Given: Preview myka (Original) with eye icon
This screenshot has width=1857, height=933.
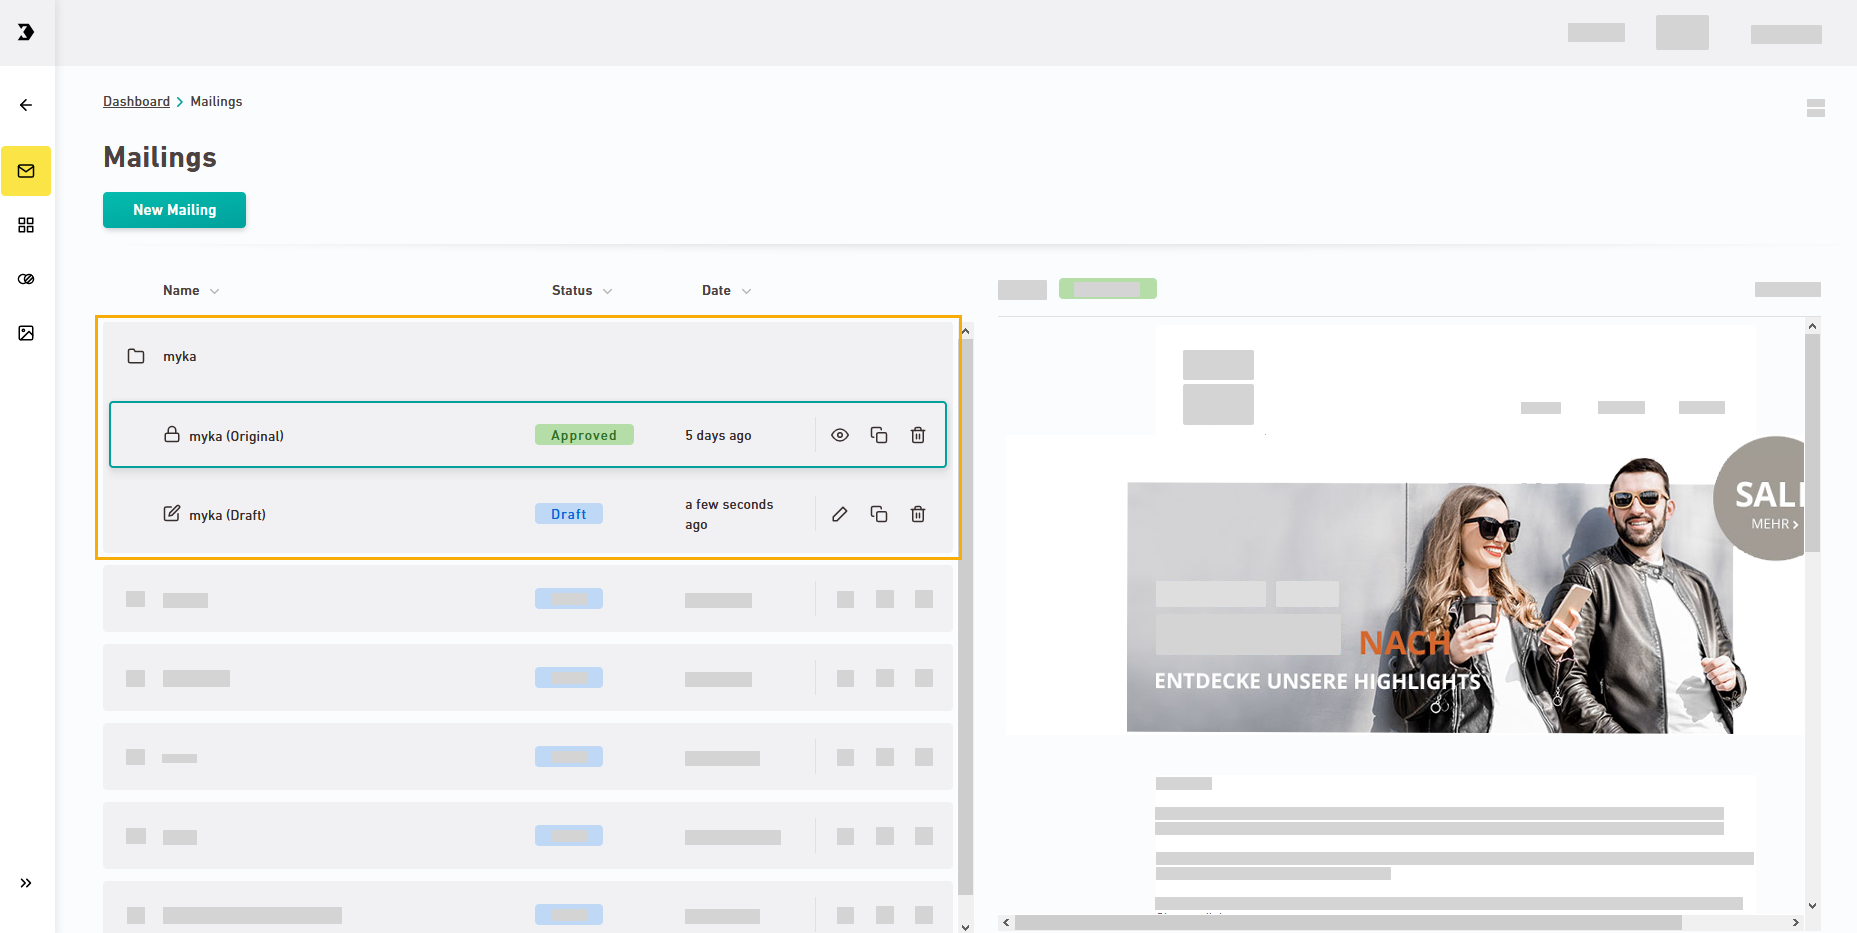Looking at the screenshot, I should (x=840, y=435).
